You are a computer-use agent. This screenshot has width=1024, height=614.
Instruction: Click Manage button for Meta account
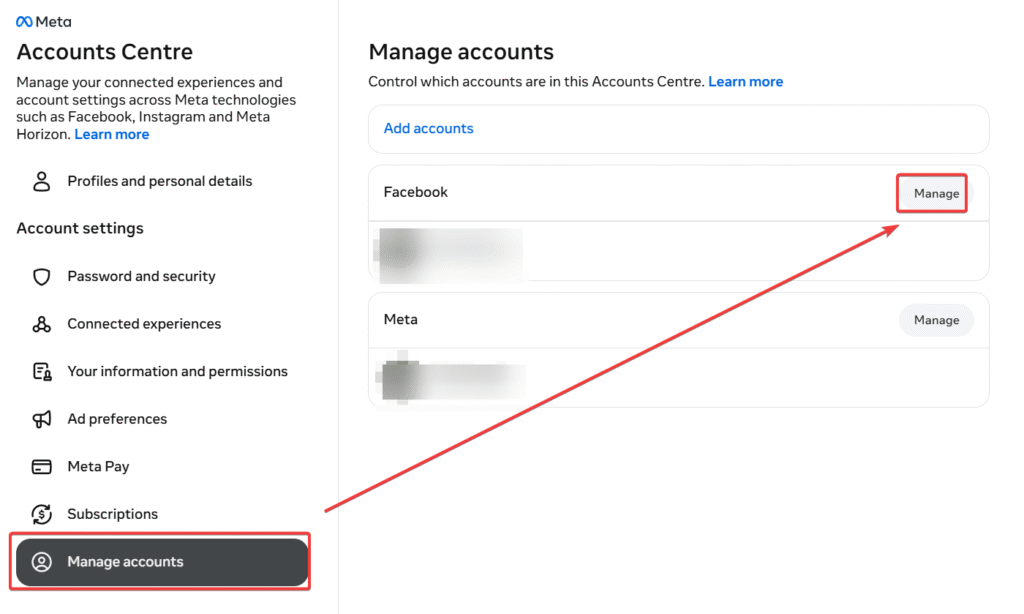936,320
